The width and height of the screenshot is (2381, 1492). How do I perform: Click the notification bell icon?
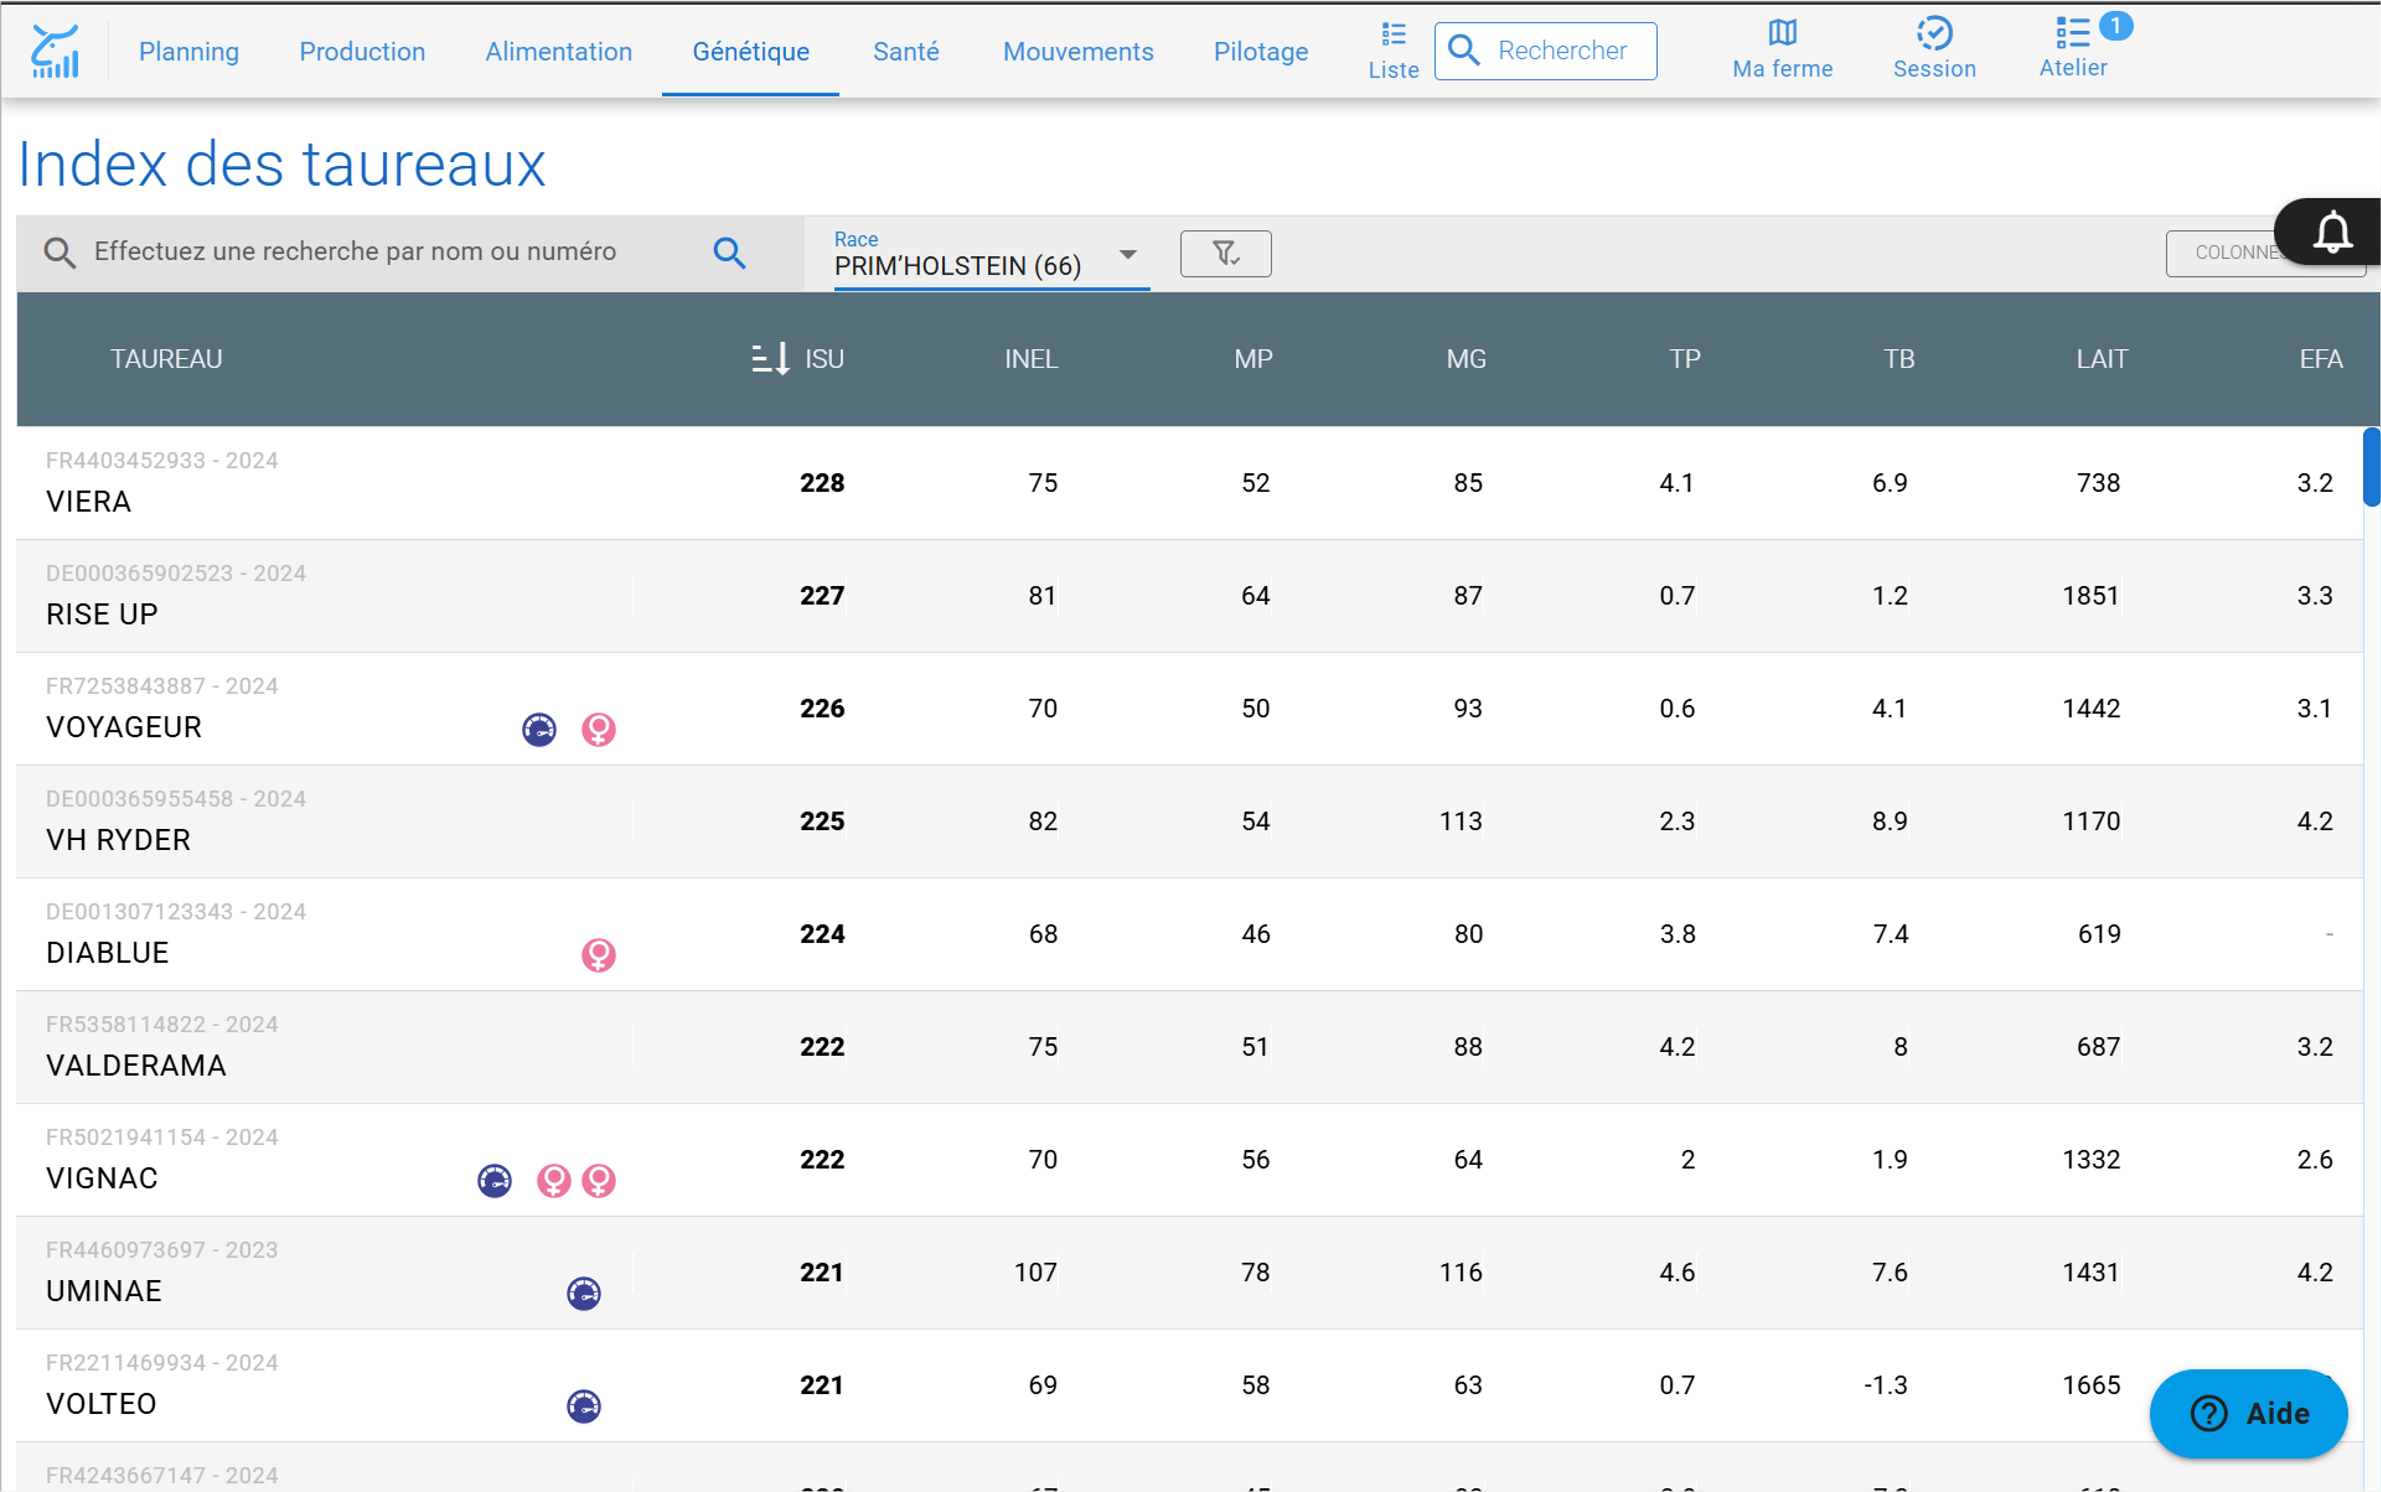click(x=2332, y=232)
